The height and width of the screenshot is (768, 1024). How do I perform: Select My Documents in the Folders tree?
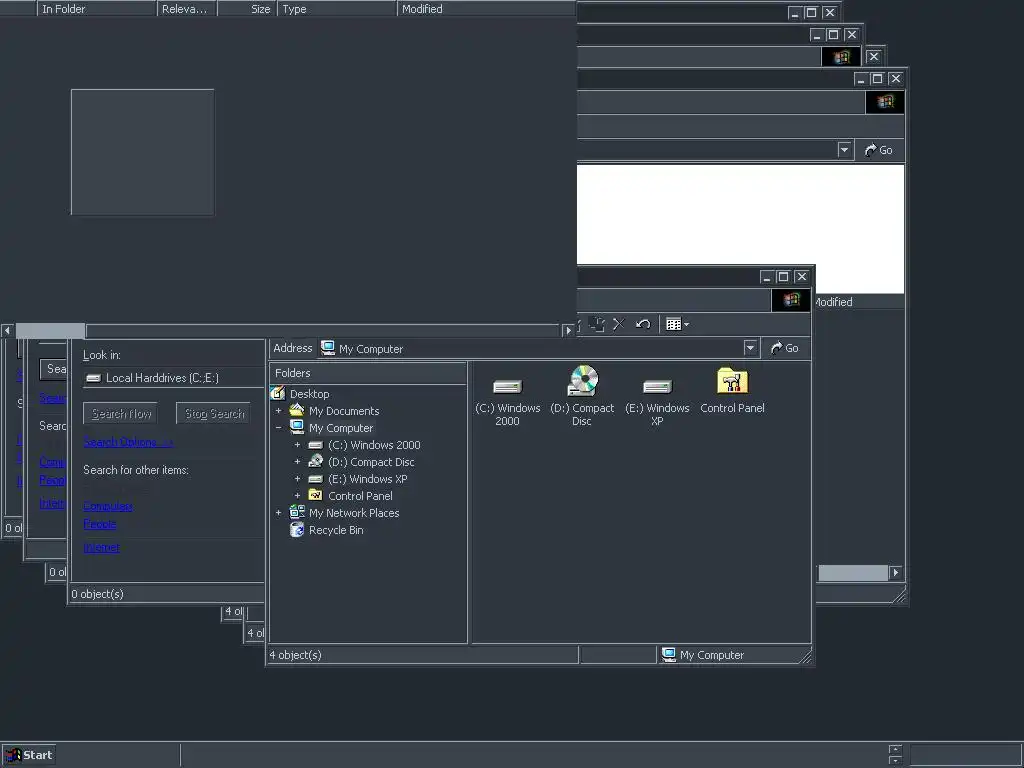click(344, 411)
